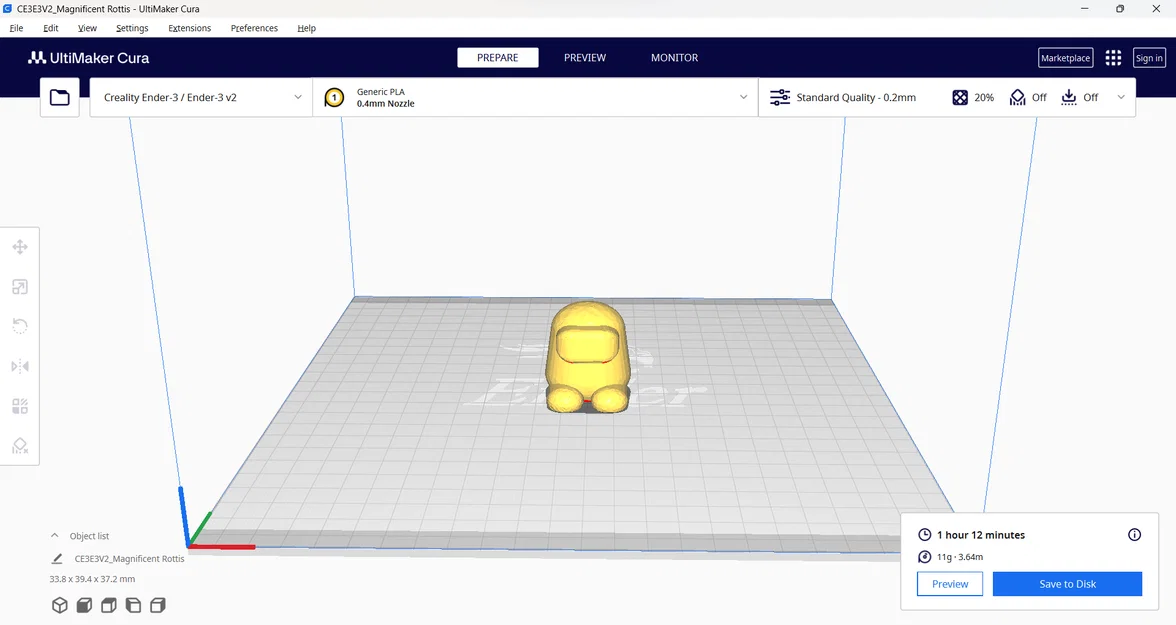This screenshot has height=625, width=1176.
Task: Switch to left side view icon
Action: pyautogui.click(x=134, y=605)
